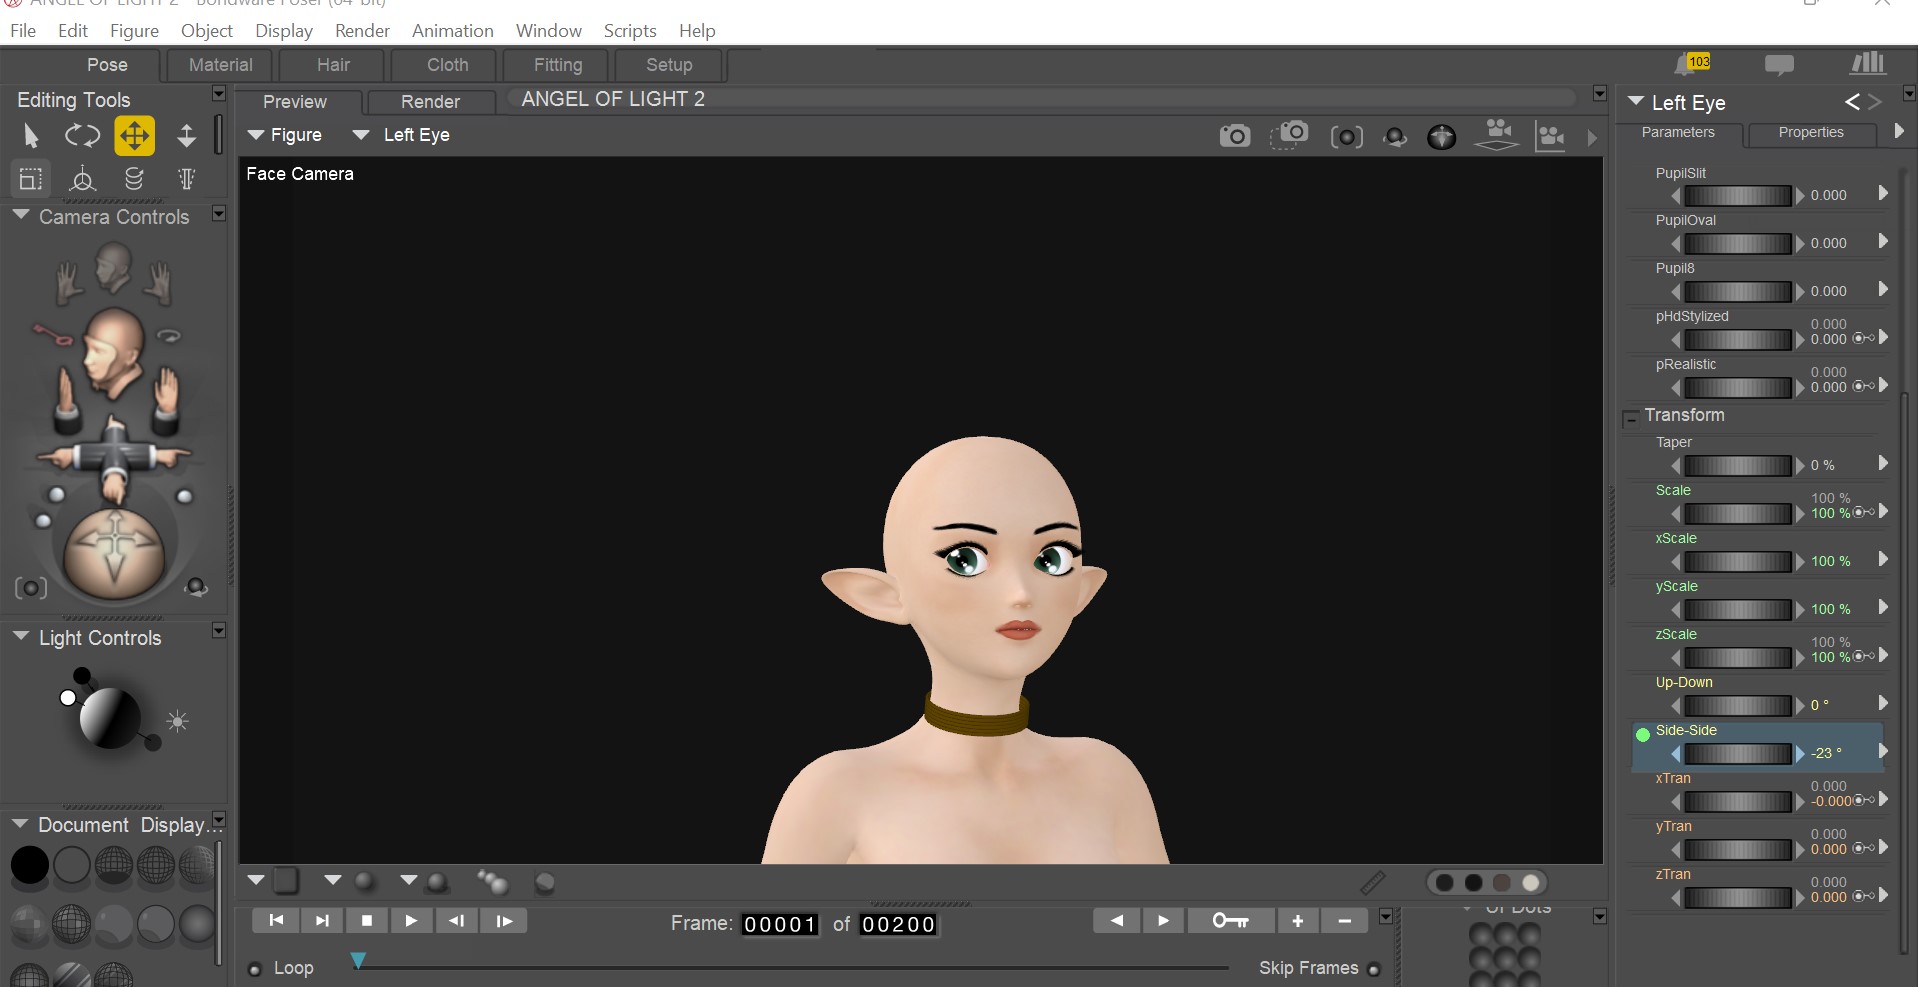1918x987 pixels.
Task: Open the Animation menu
Action: point(453,31)
